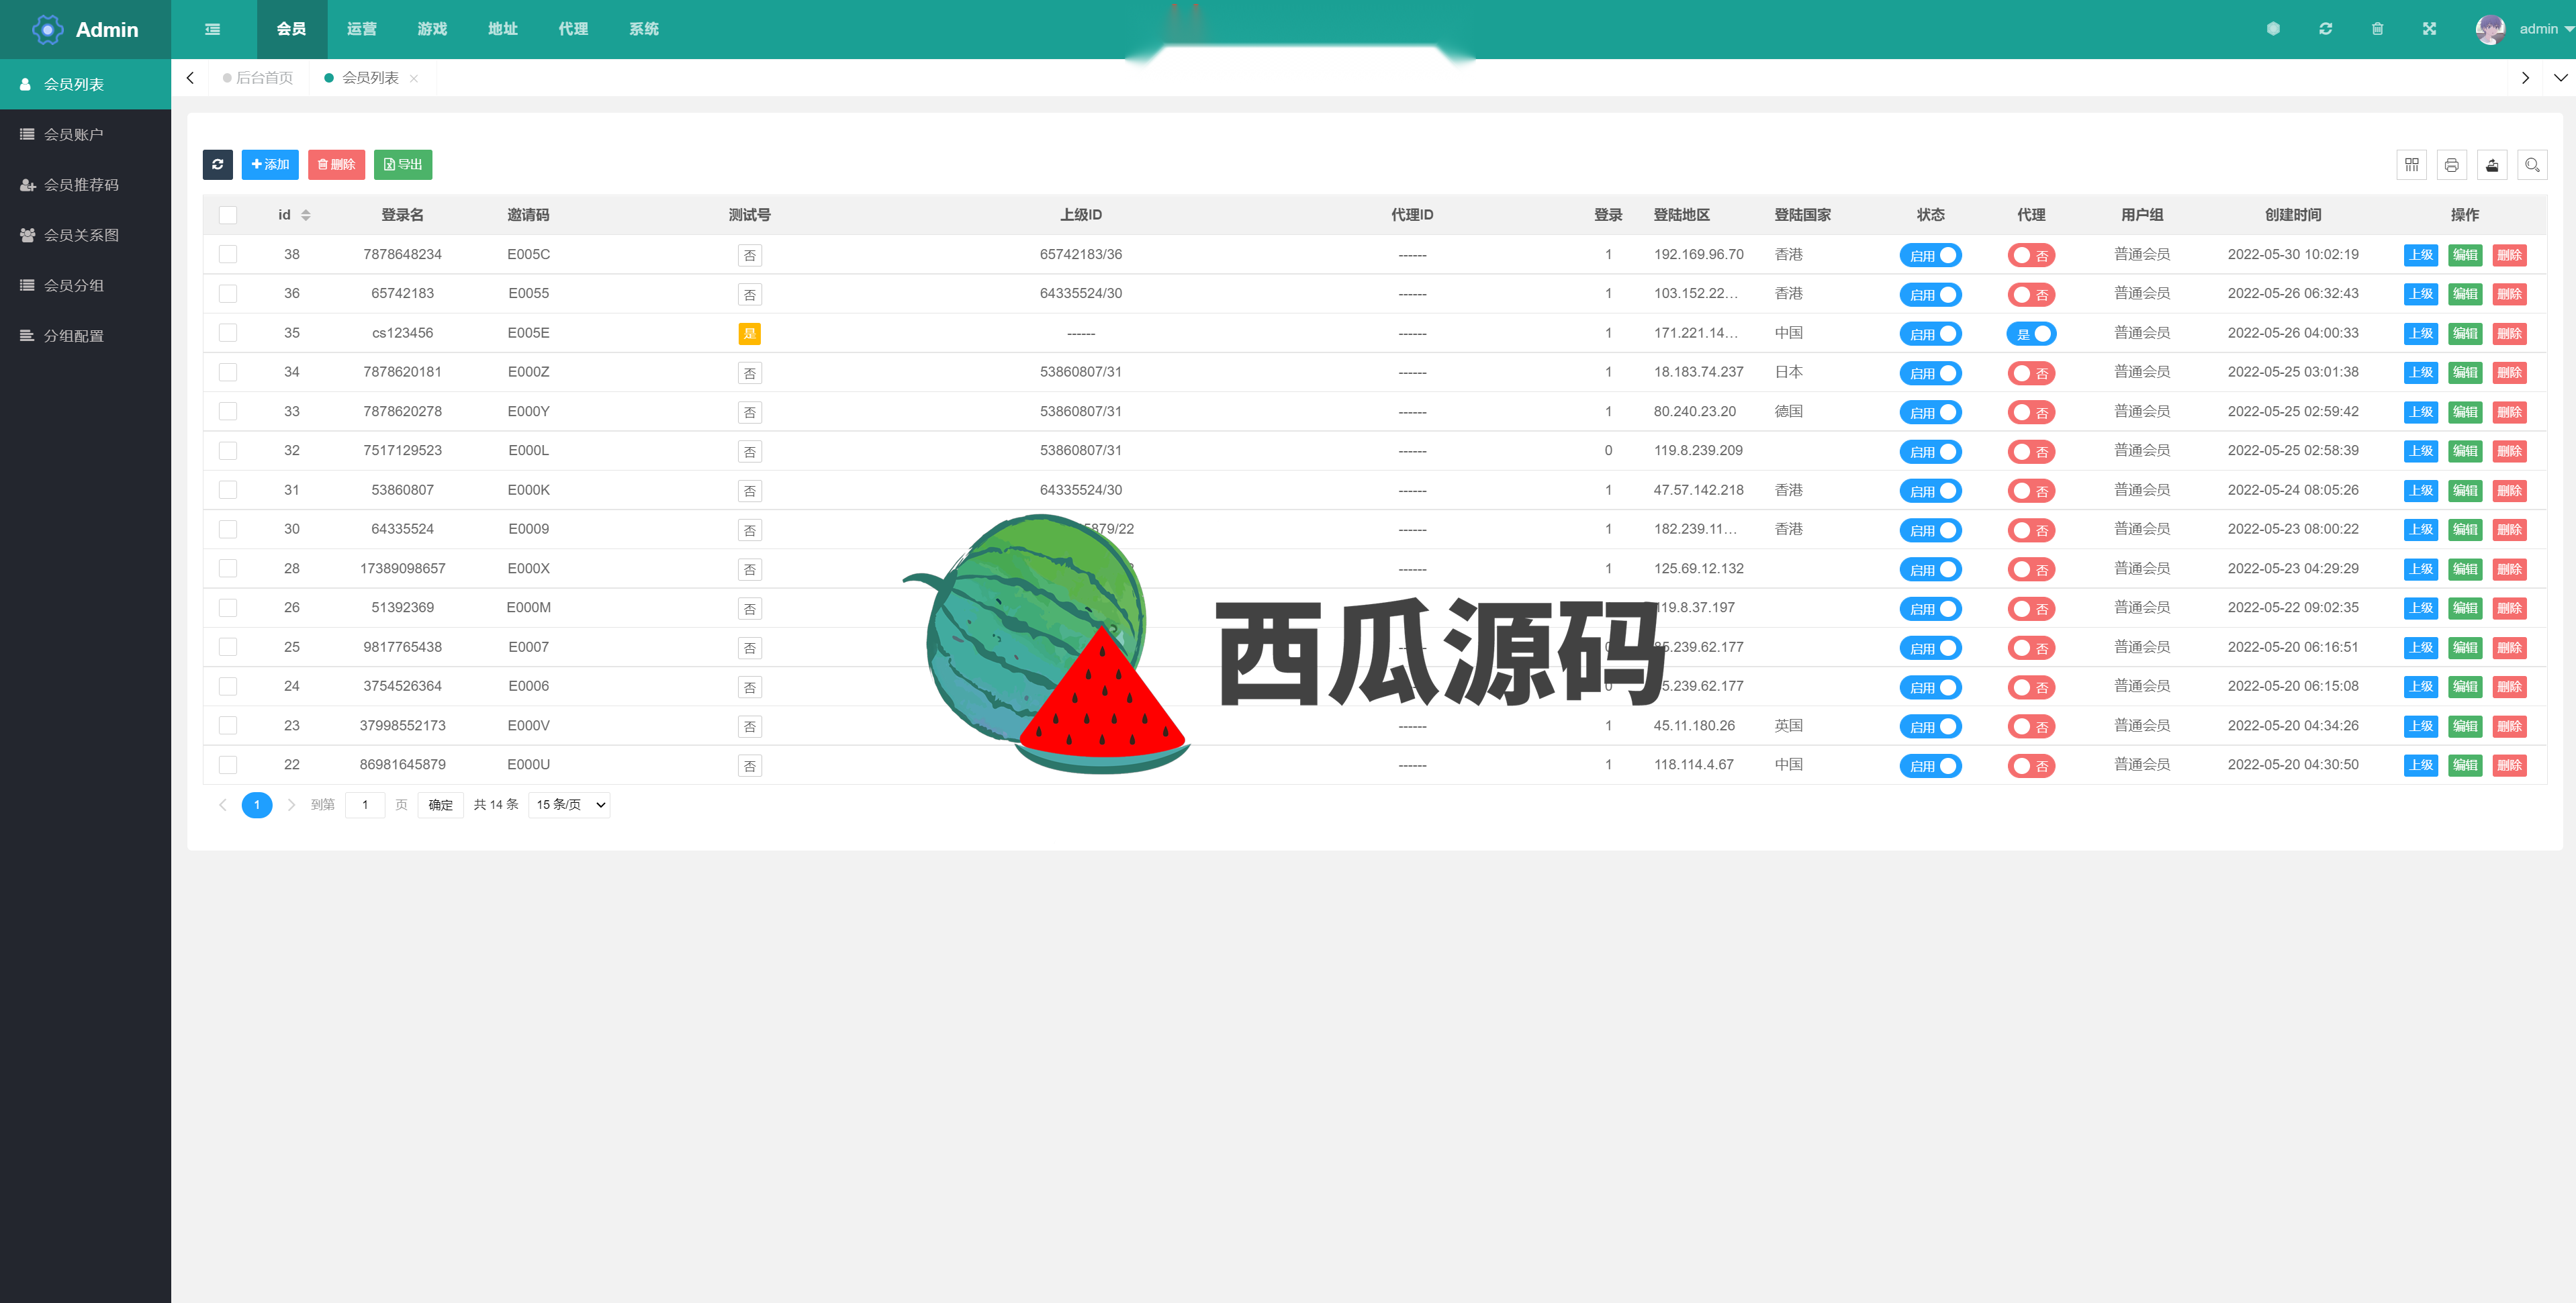Click the page number jump input
The height and width of the screenshot is (1303, 2576).
365,805
